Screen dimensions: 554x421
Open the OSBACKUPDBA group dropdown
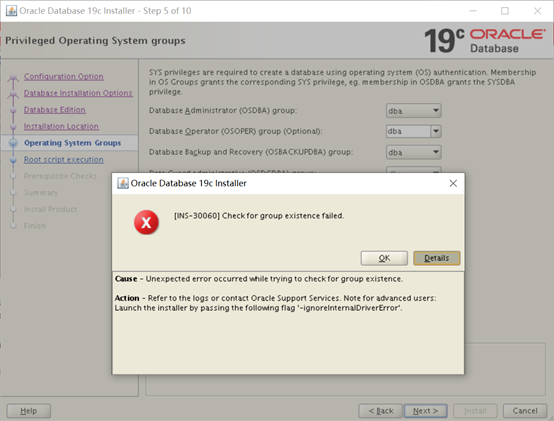(413, 152)
